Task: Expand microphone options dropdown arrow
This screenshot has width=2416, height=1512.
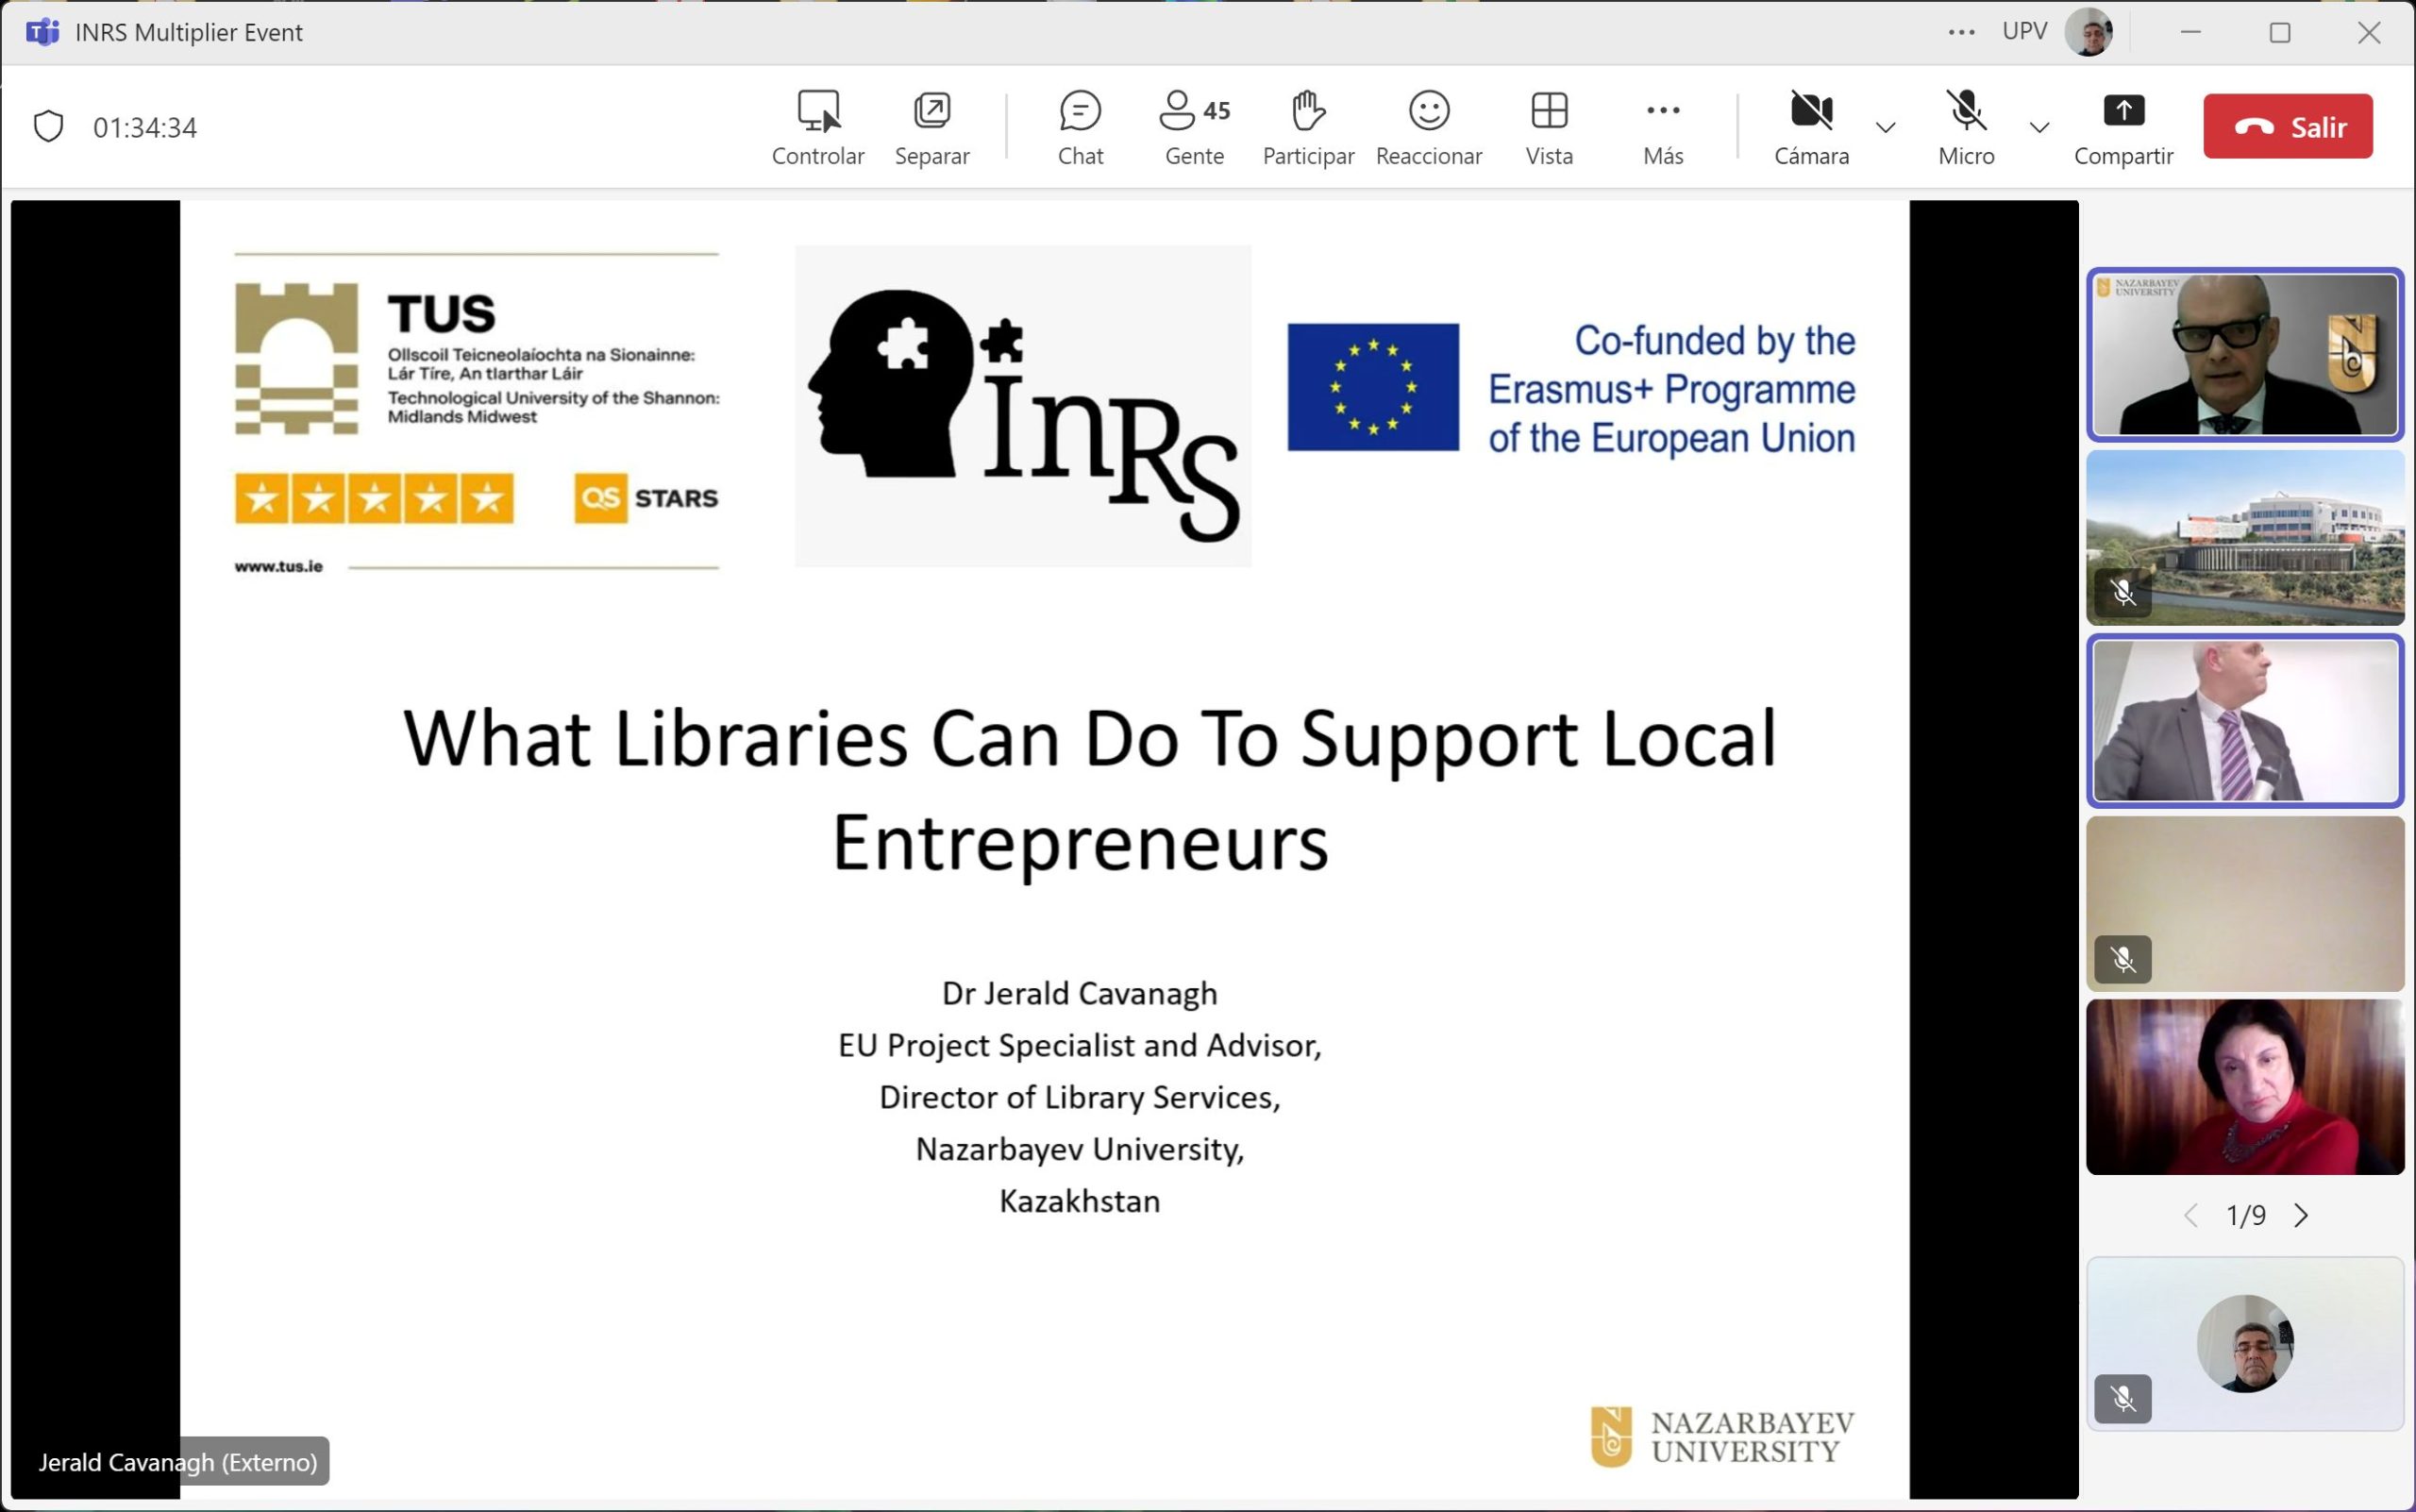Action: point(2039,128)
